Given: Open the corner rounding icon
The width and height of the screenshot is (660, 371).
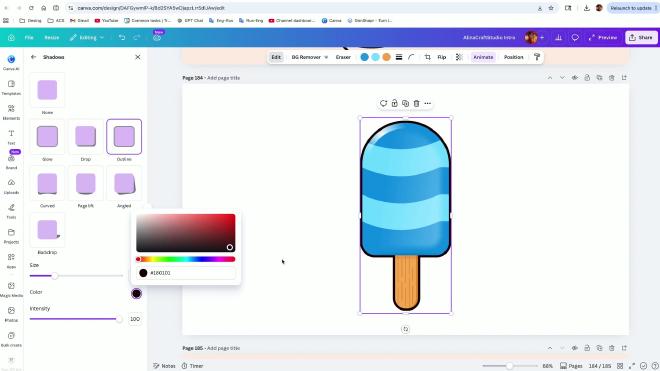Looking at the screenshot, I should 411,57.
